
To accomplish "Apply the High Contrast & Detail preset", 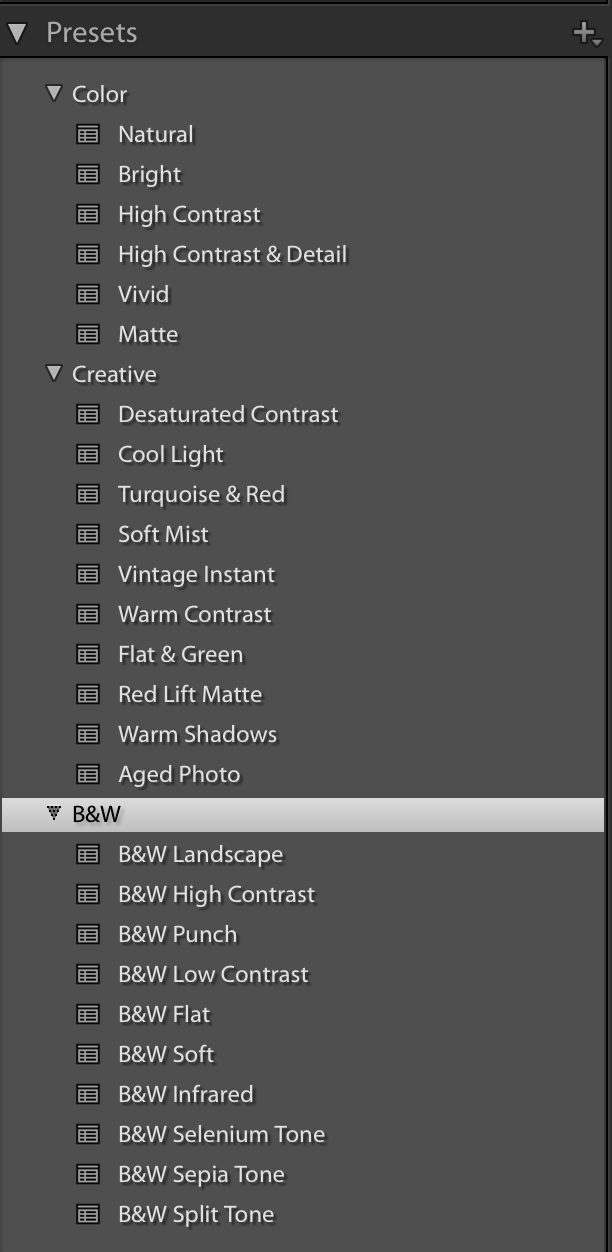I will (x=232, y=254).
